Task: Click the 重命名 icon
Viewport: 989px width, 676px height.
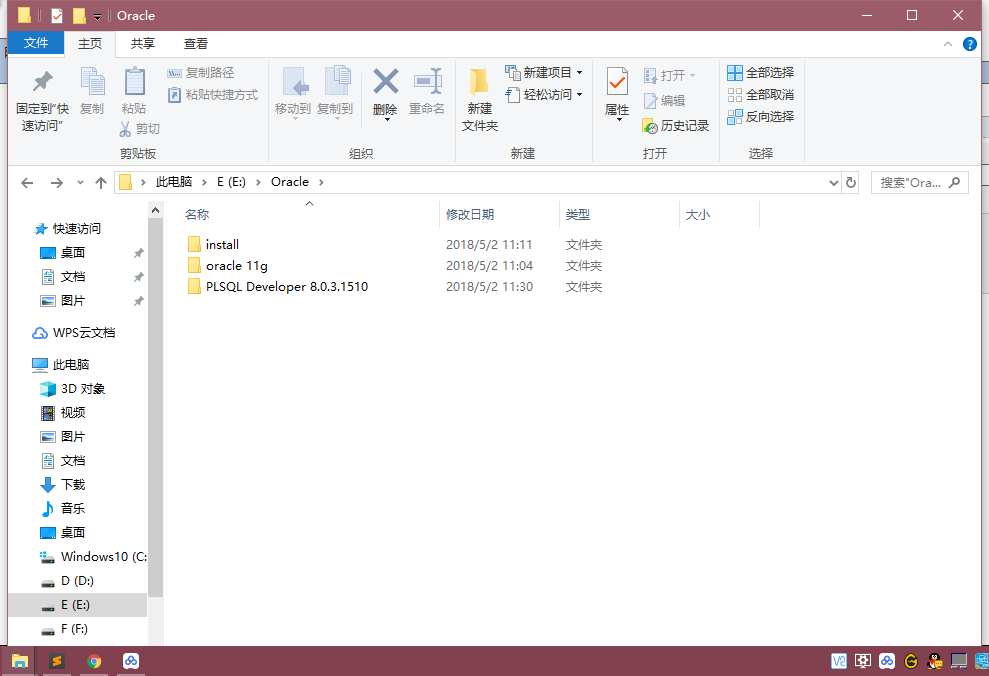Action: 427,81
